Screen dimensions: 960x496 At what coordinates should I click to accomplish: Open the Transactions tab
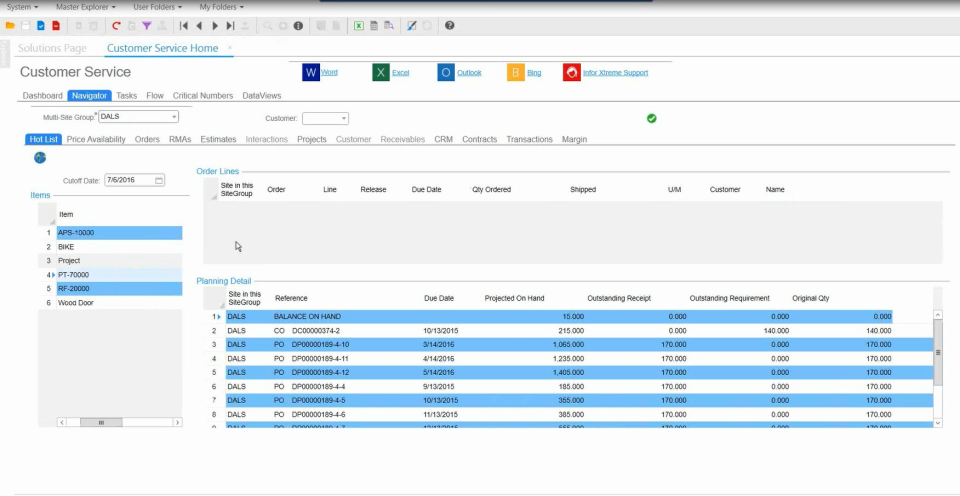[530, 139]
